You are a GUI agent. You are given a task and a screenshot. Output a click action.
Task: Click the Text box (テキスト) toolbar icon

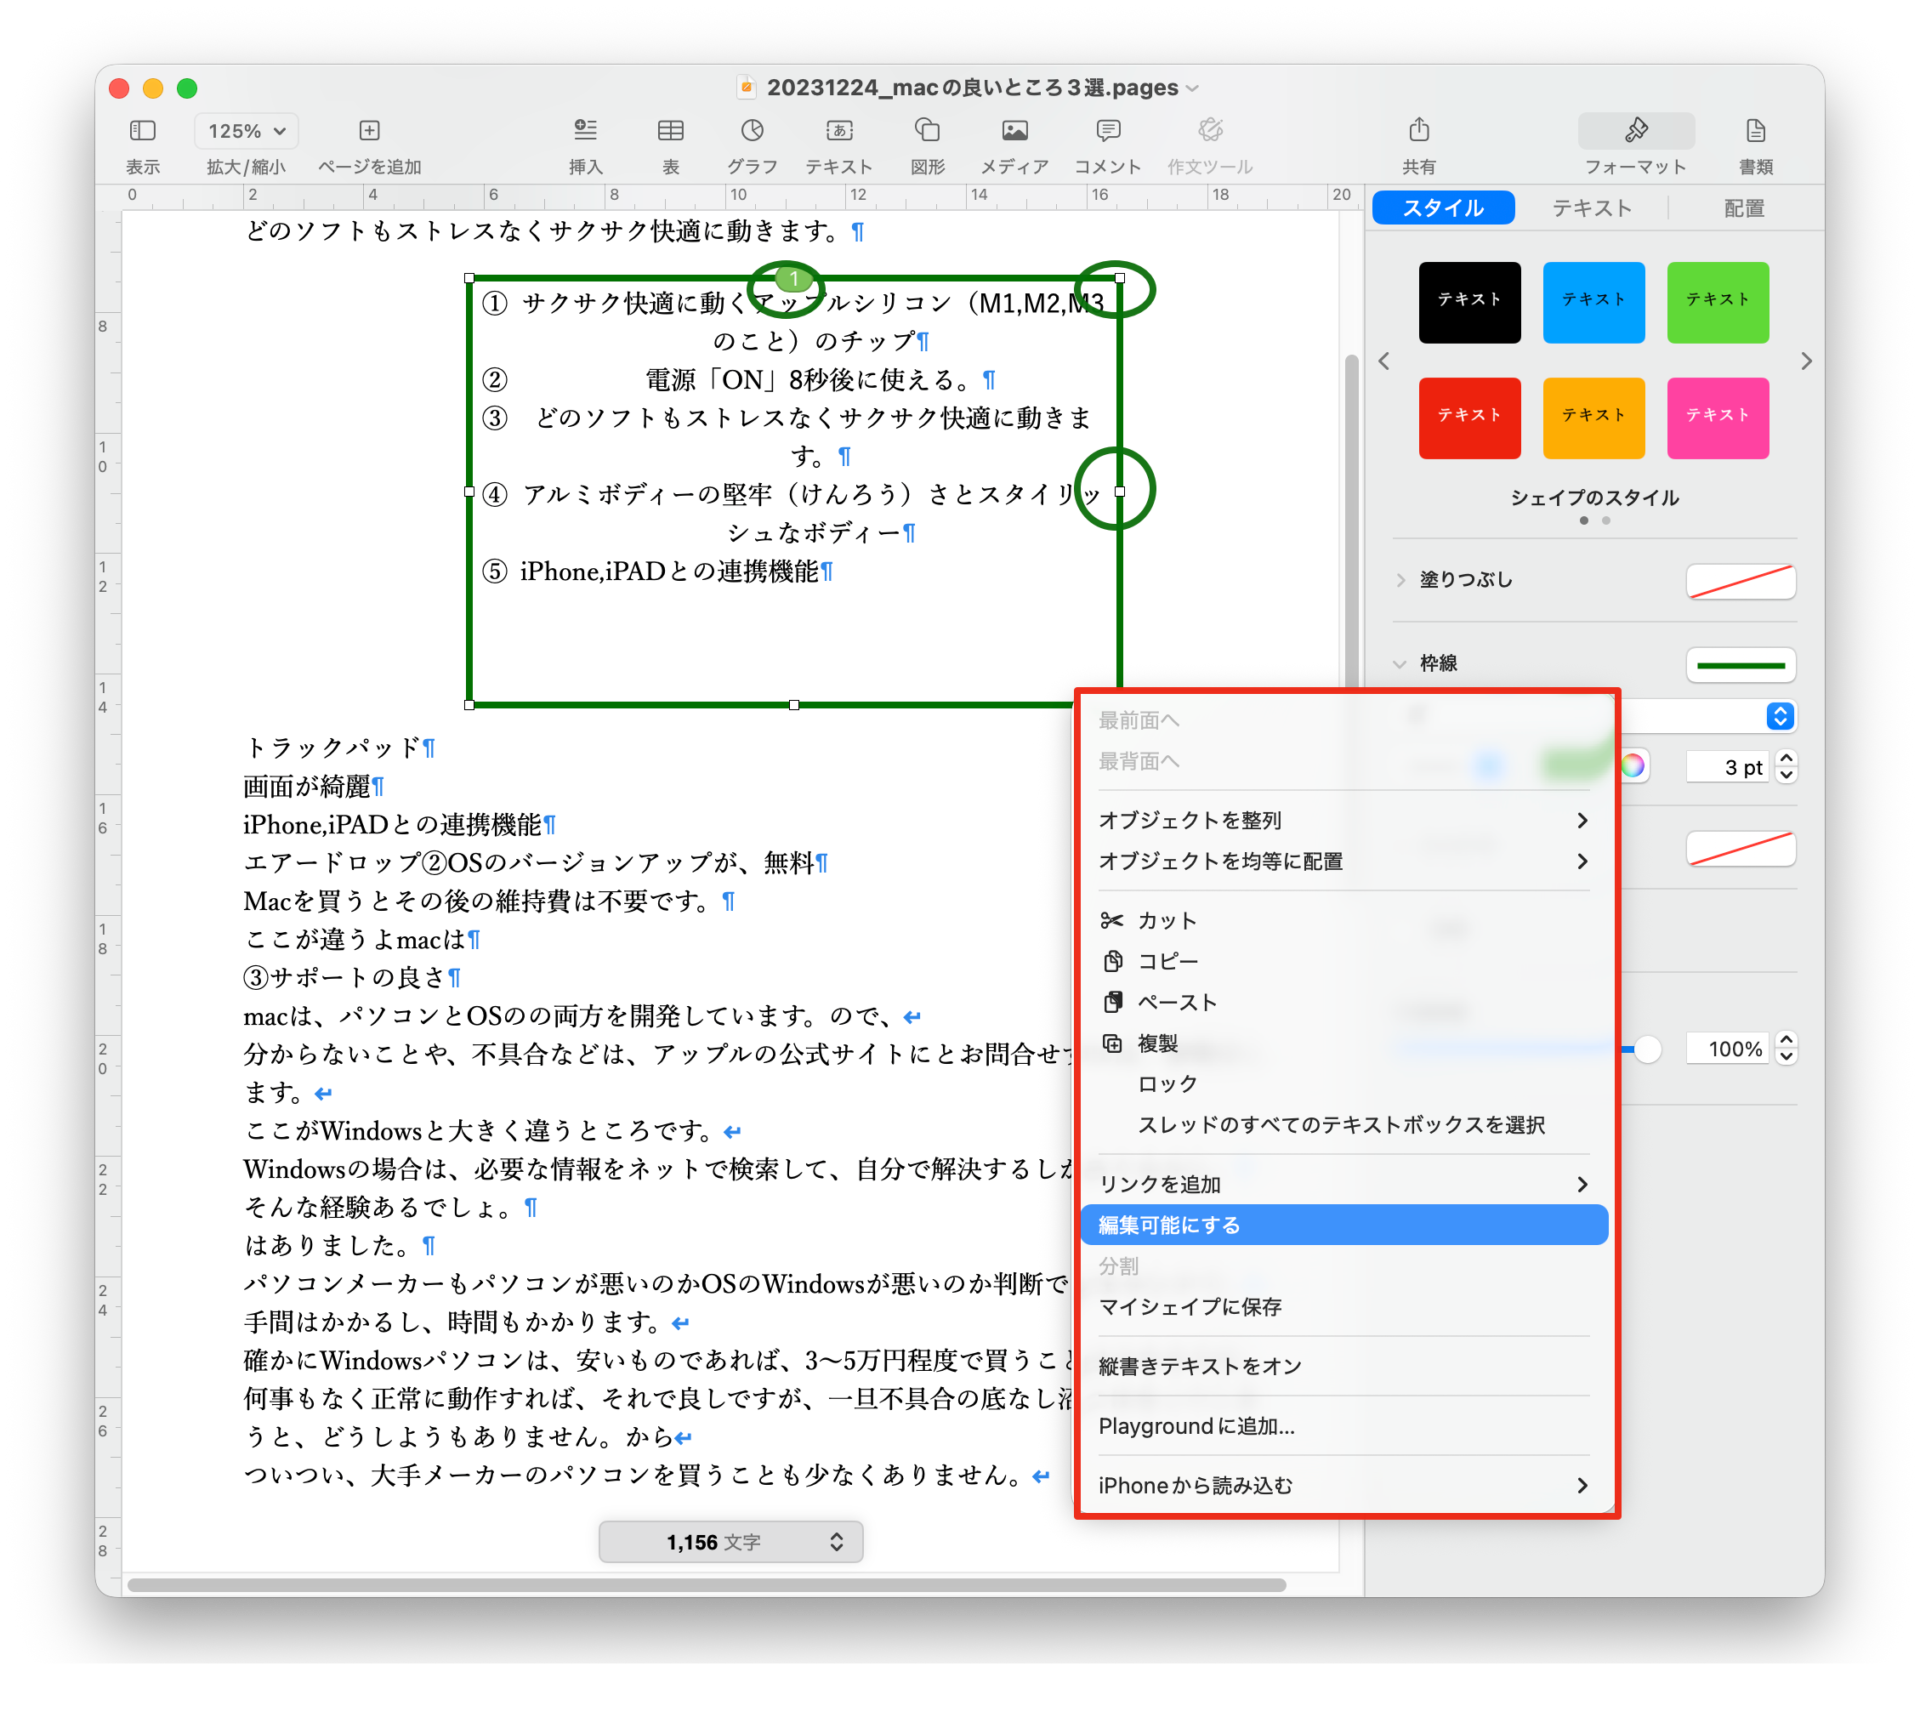838,131
